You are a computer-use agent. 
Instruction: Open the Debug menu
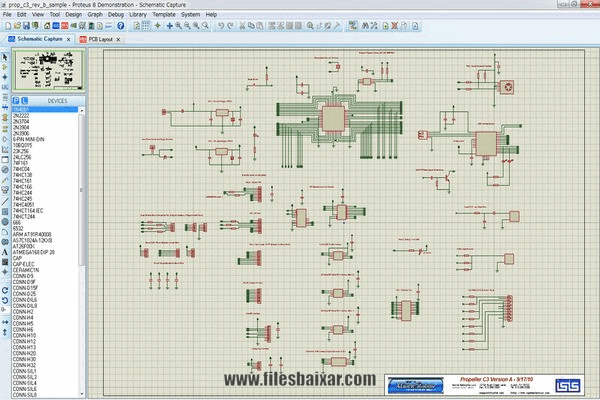116,15
